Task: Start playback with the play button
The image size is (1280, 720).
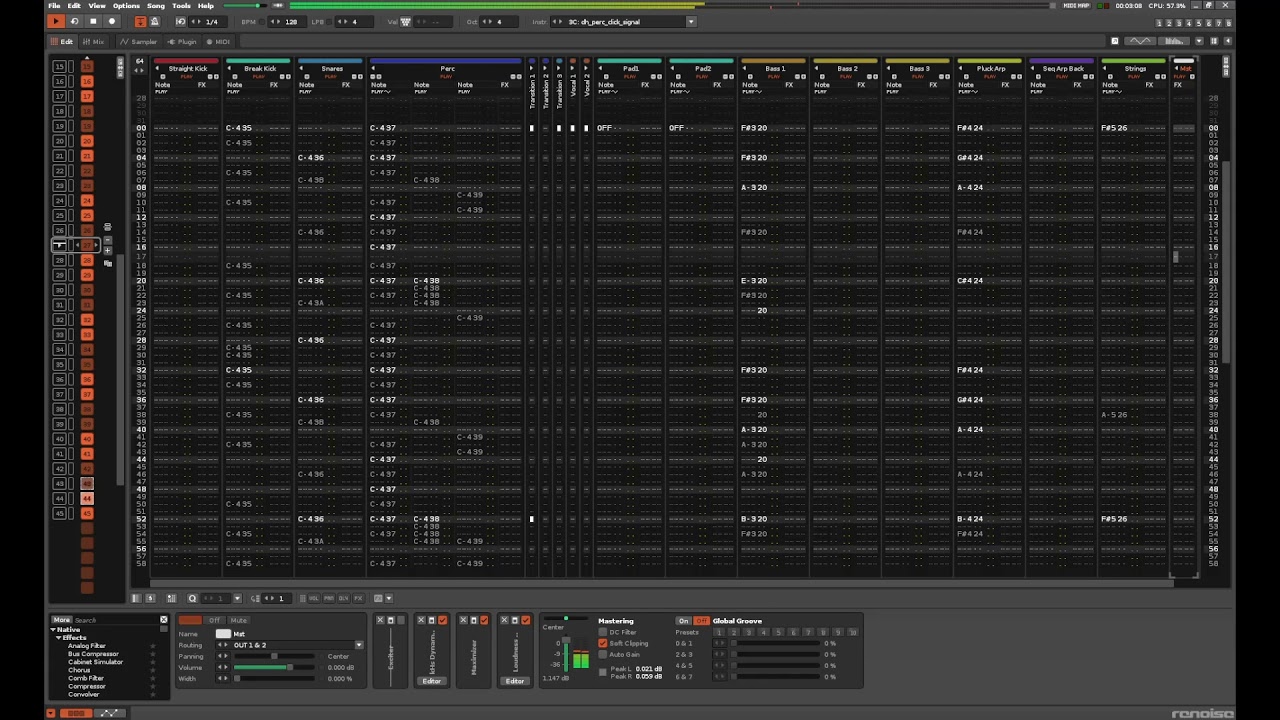Action: pos(56,21)
